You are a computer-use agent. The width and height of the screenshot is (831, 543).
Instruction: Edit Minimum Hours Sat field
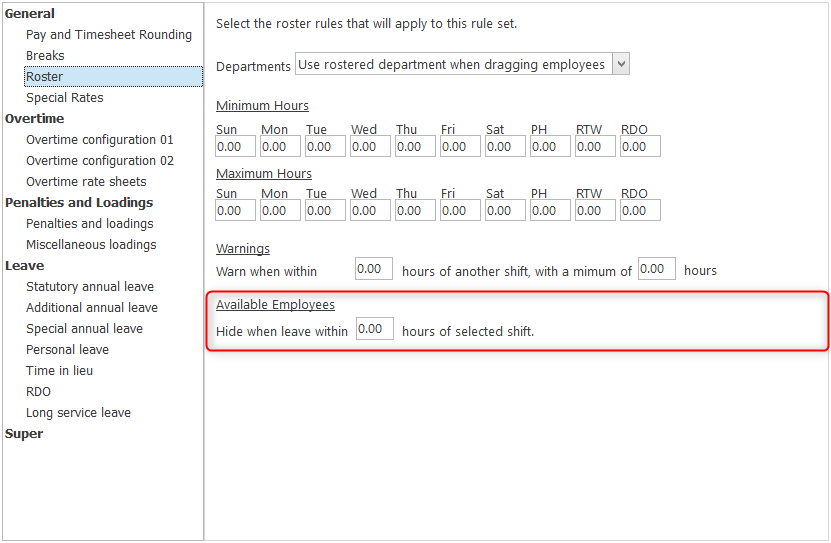506,146
